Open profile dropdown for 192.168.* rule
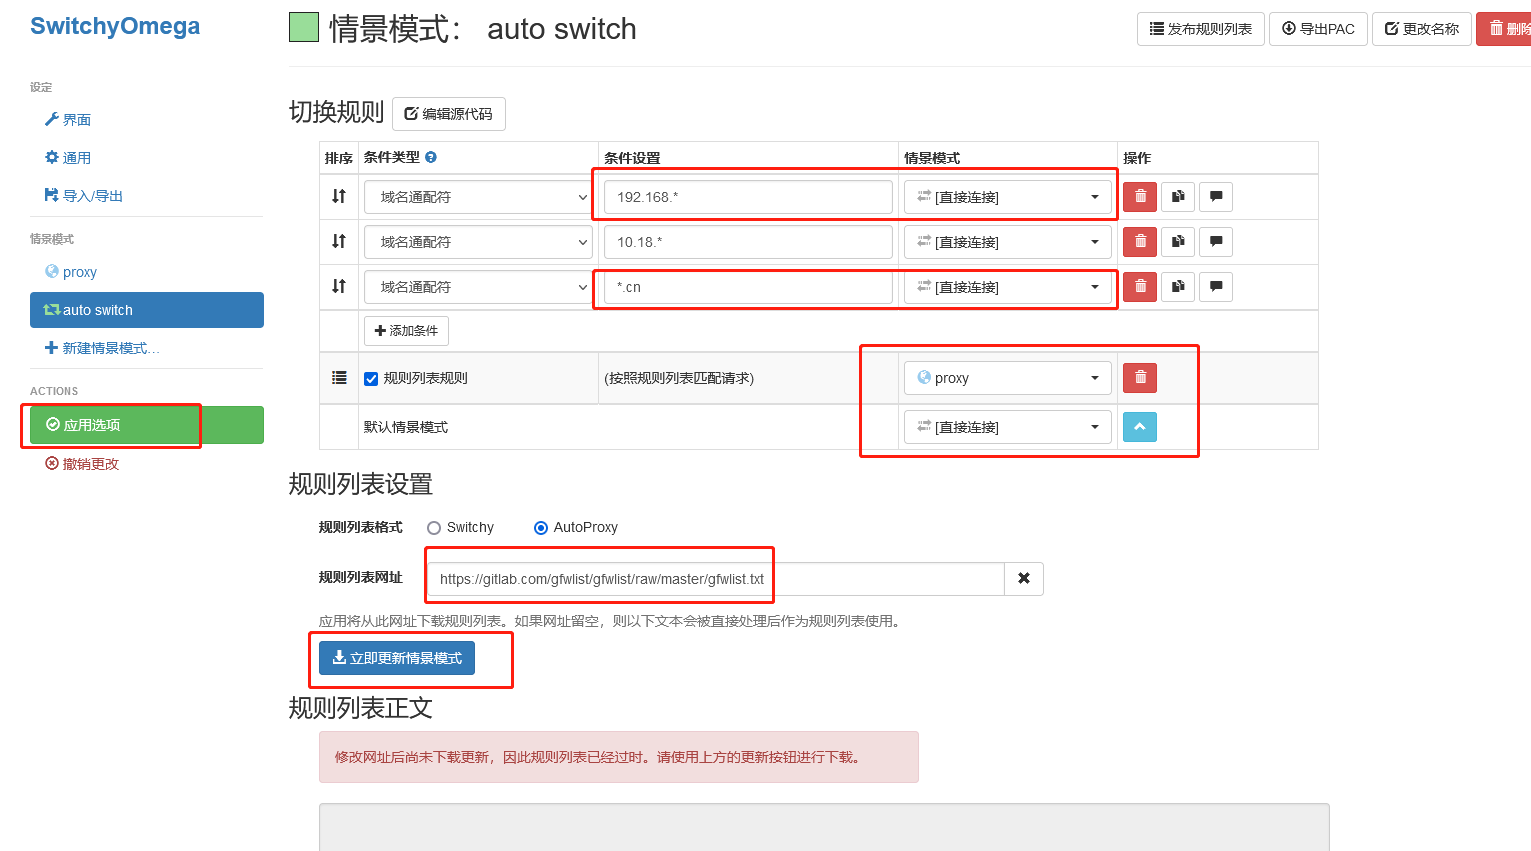 1008,197
